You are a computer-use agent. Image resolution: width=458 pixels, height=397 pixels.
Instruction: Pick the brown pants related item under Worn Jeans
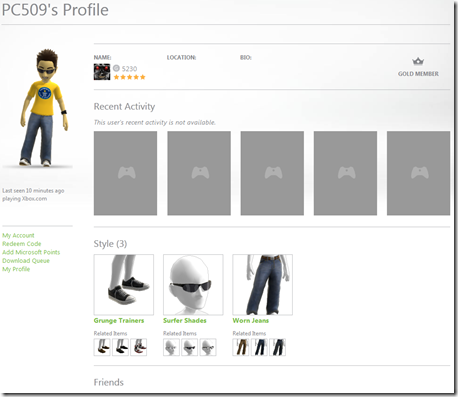click(x=241, y=347)
